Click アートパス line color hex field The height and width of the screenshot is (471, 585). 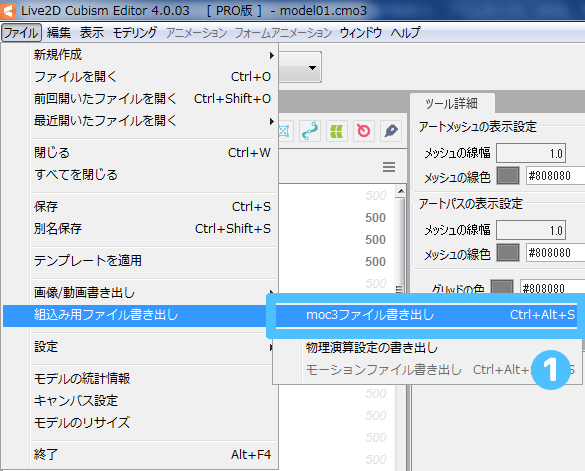point(556,253)
